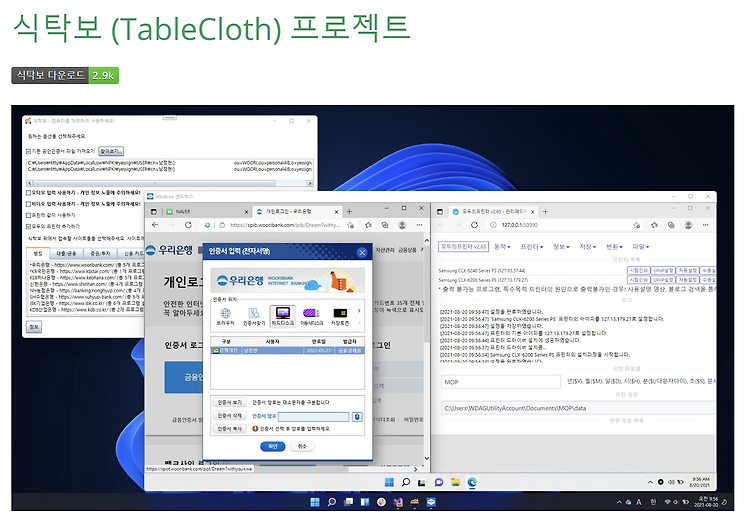Expand the 저장 dropdown menu

587,247
